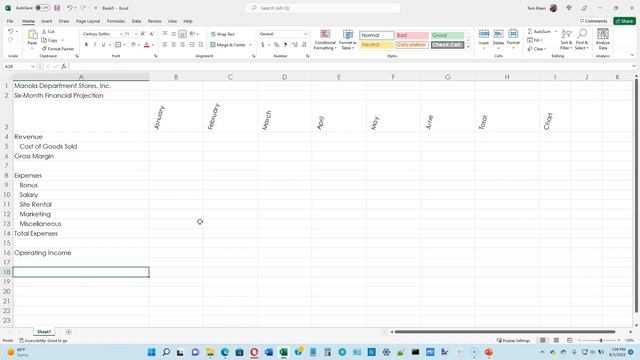Image resolution: width=640 pixels, height=360 pixels.
Task: Toggle italic formatting
Action: point(95,44)
